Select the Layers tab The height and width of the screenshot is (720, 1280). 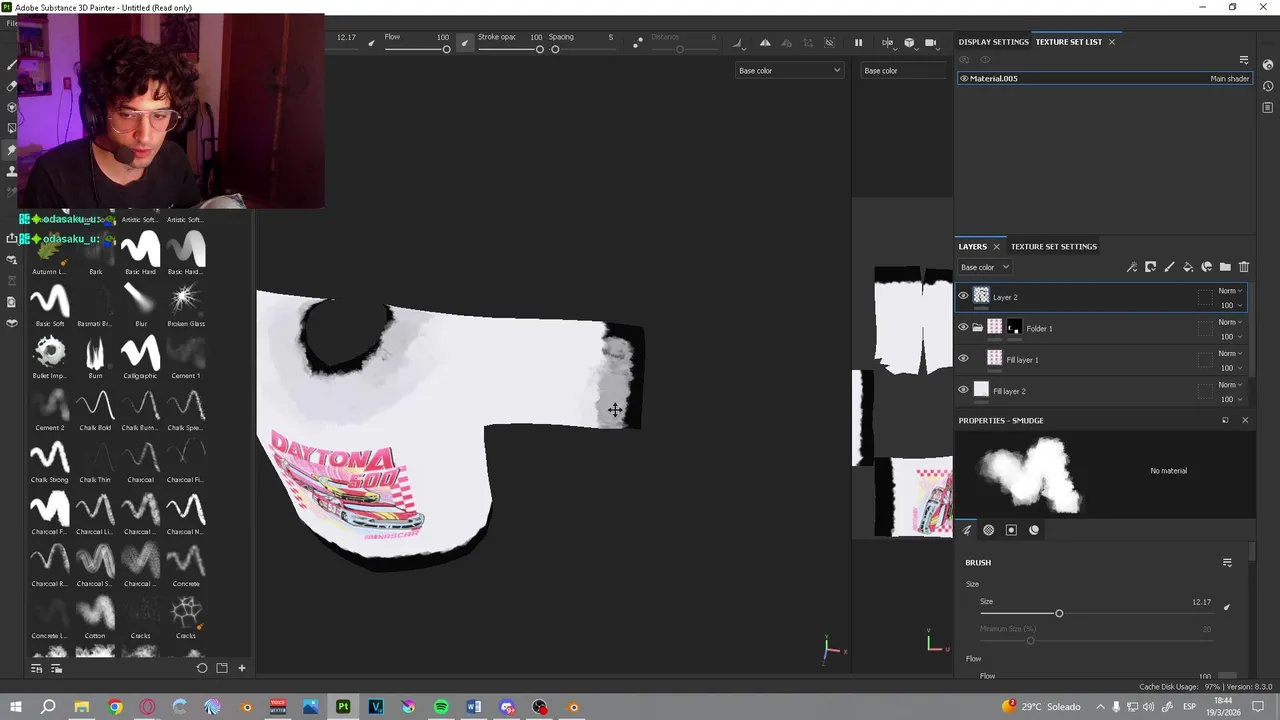coord(972,246)
